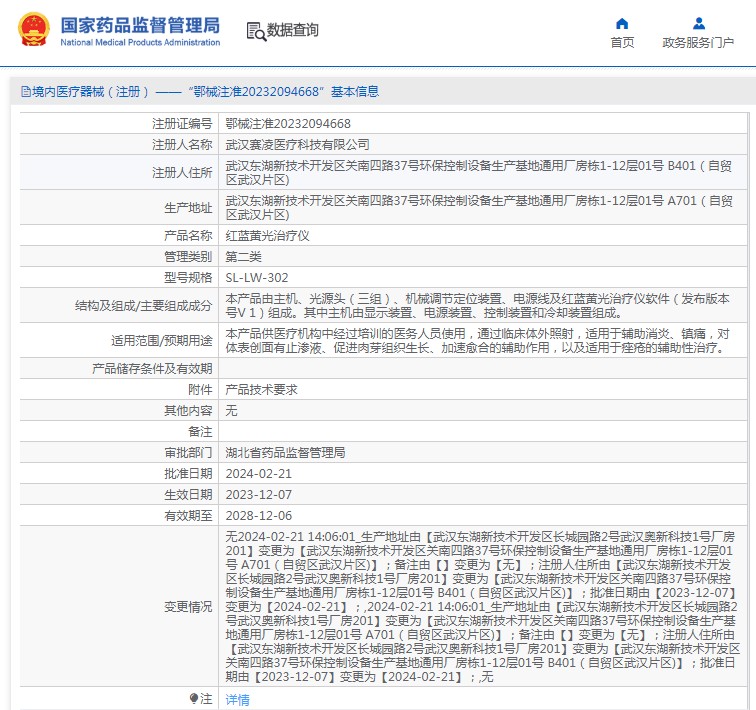Click the national emblem logo

click(34, 30)
